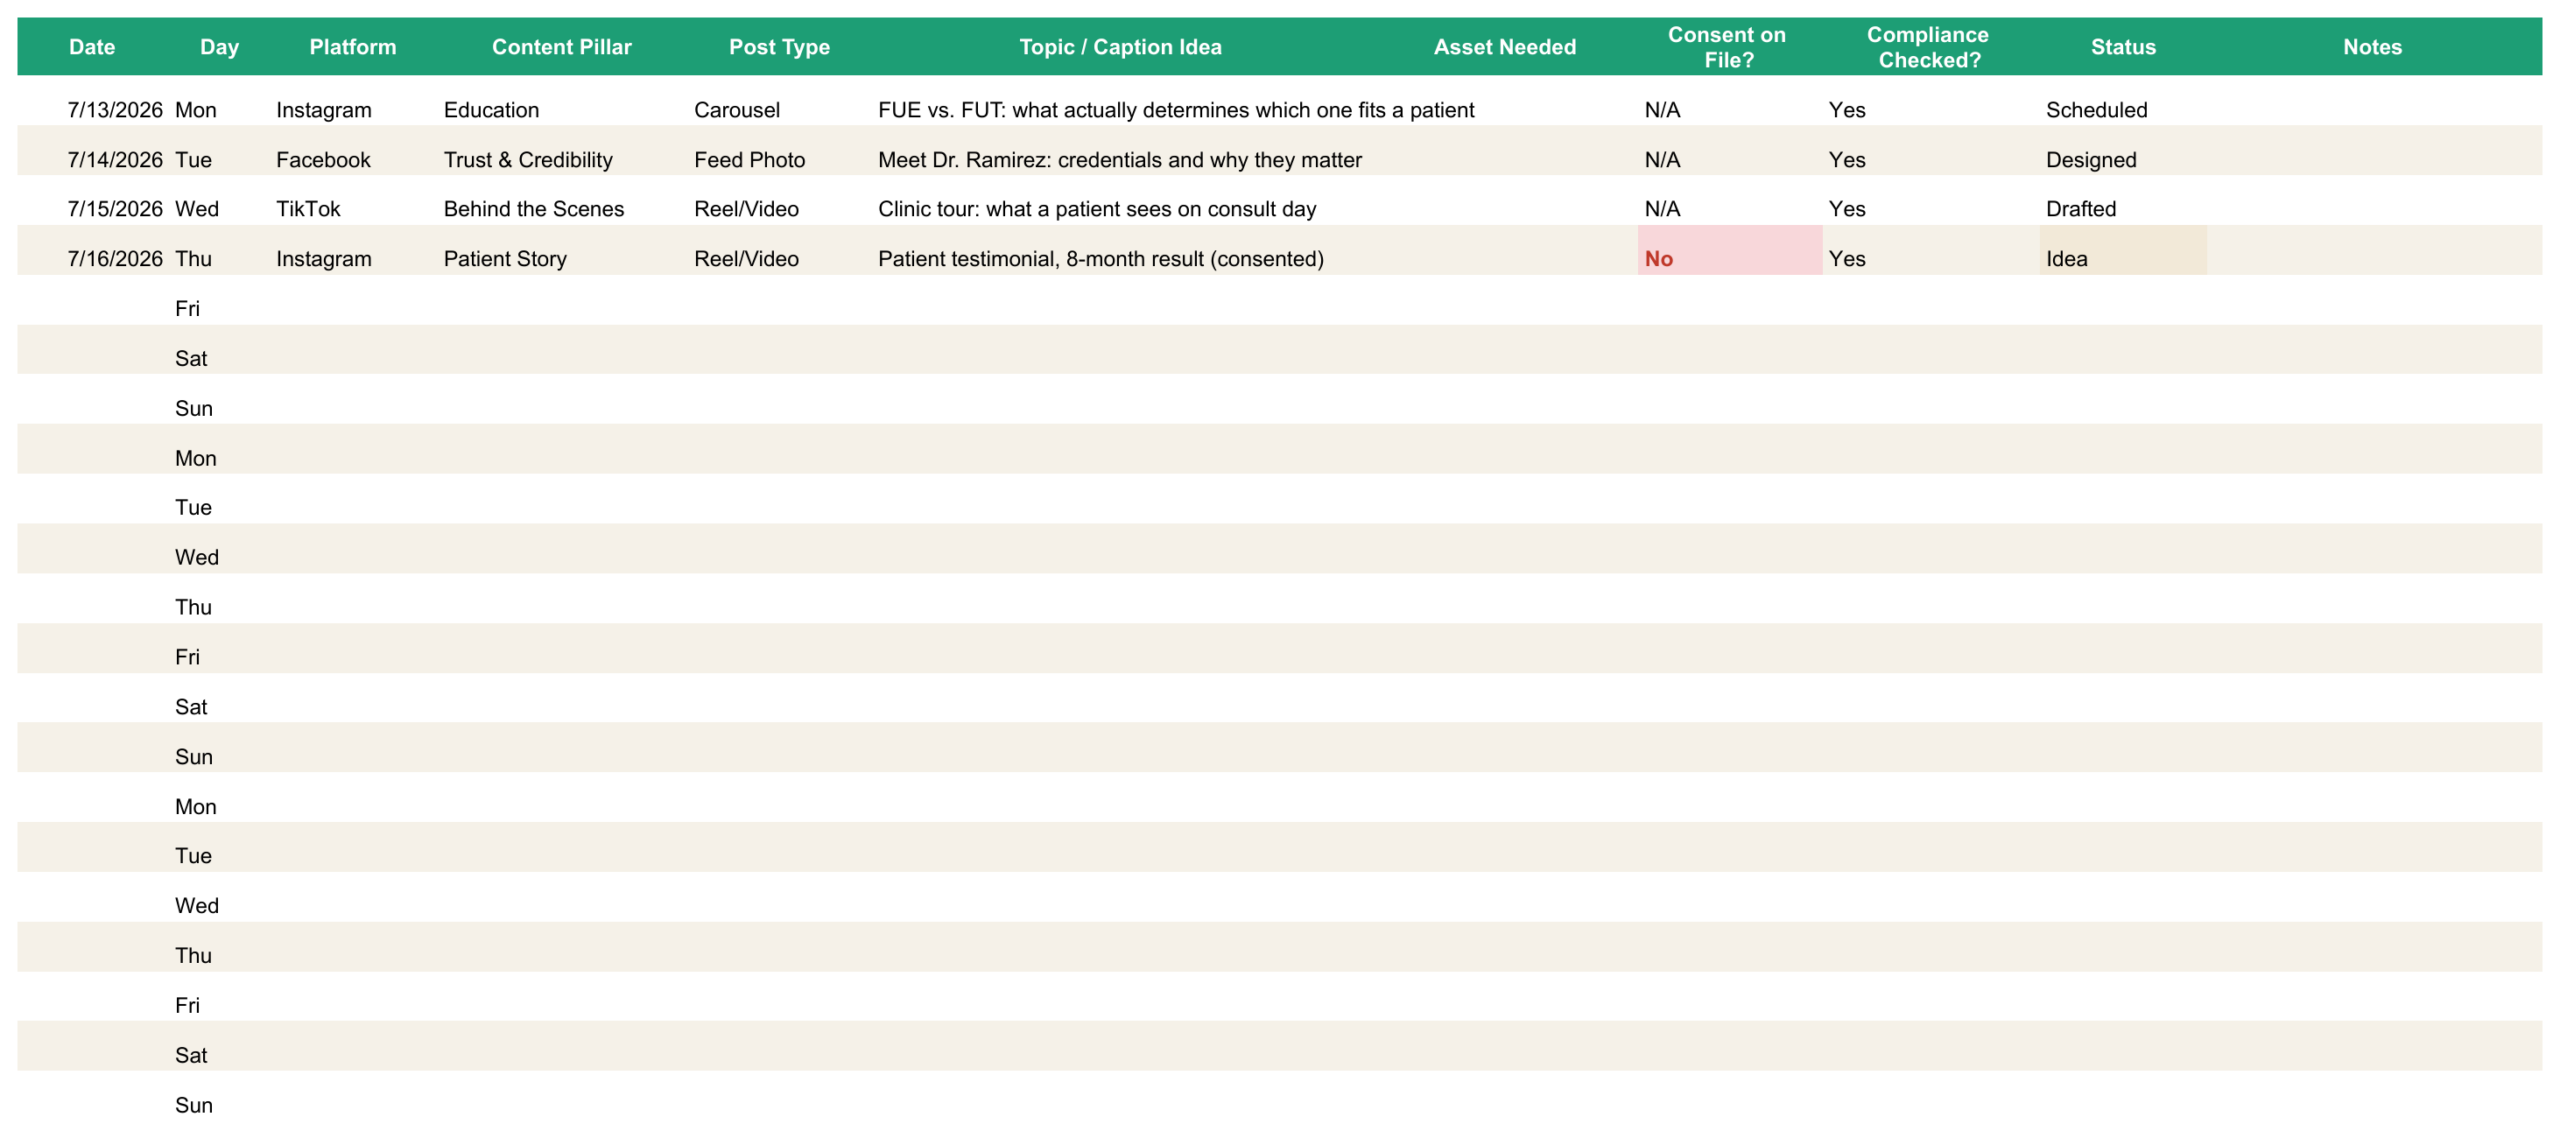The height and width of the screenshot is (1131, 2560).
Task: Select the Notes column header
Action: pos(2372,47)
